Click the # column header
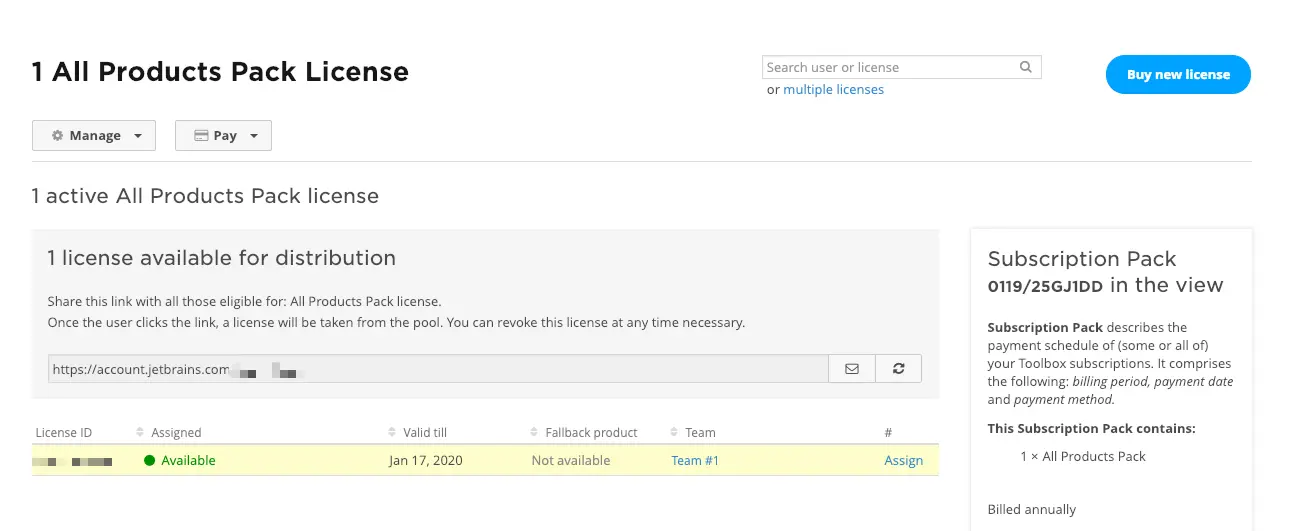 (888, 433)
